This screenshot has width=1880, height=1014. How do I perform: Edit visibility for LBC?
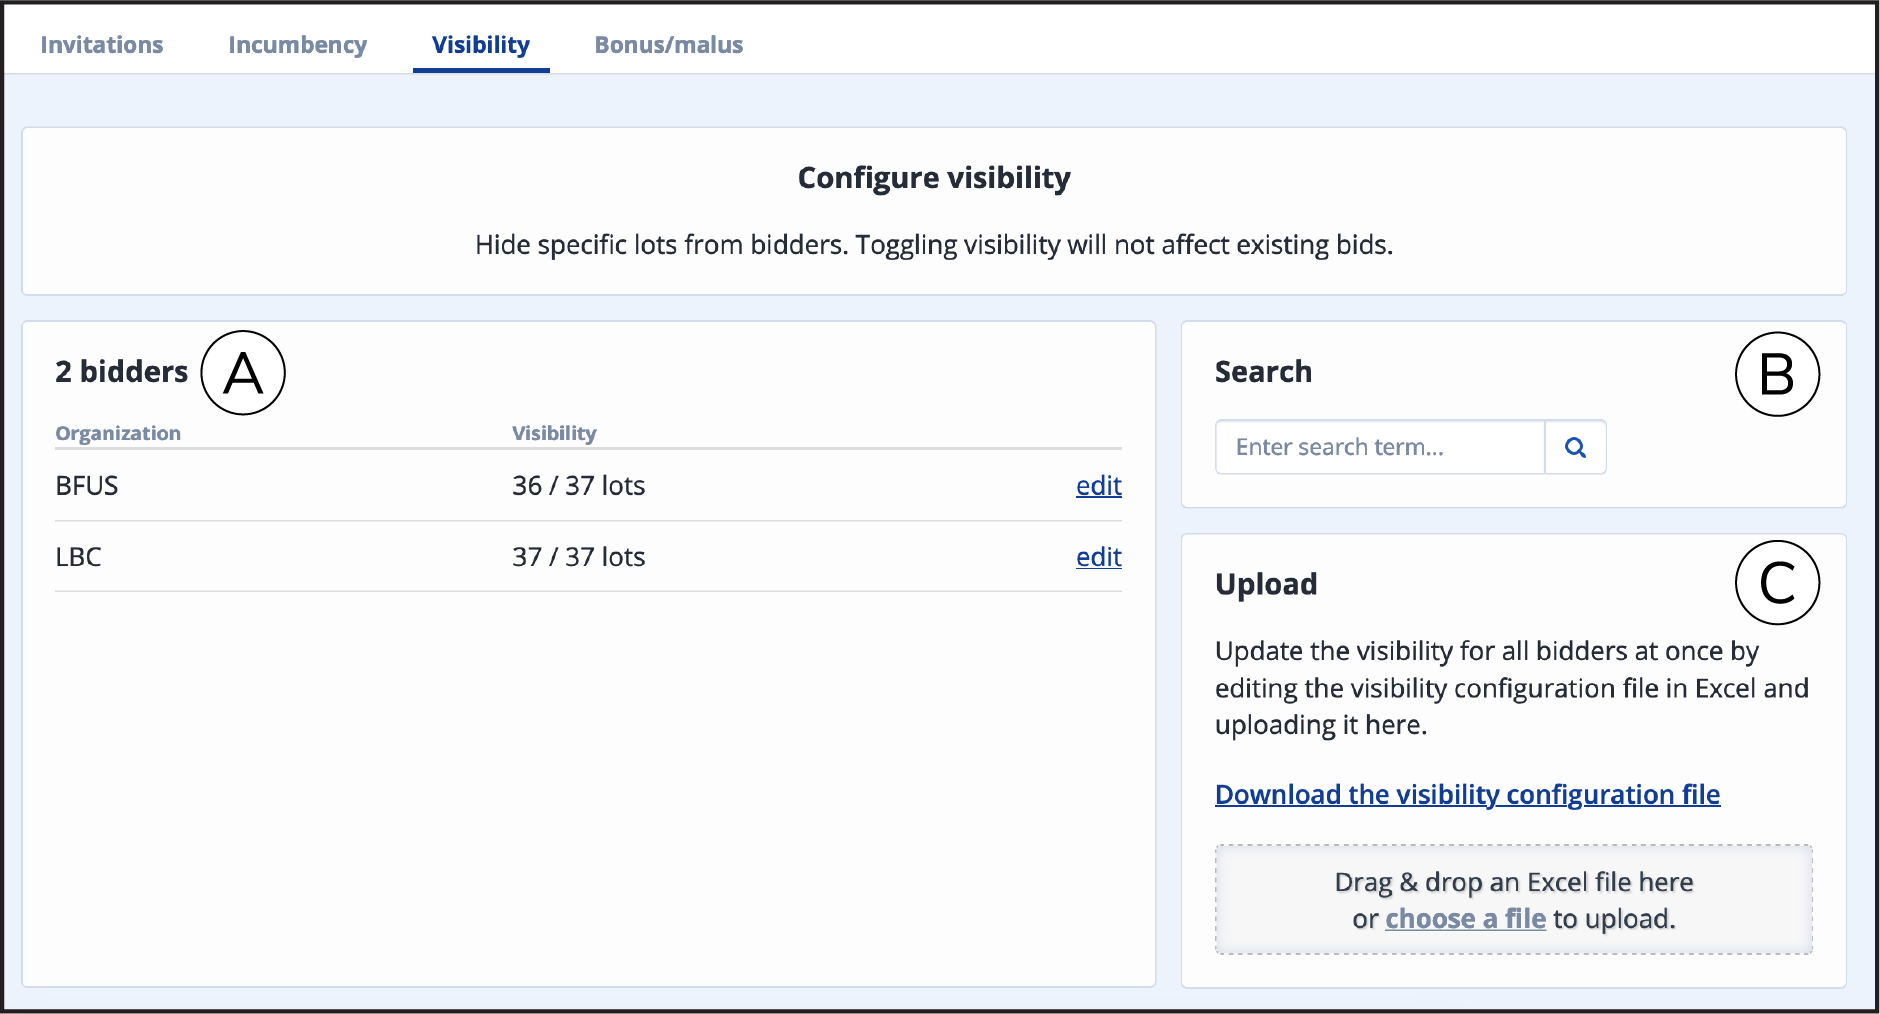point(1098,556)
